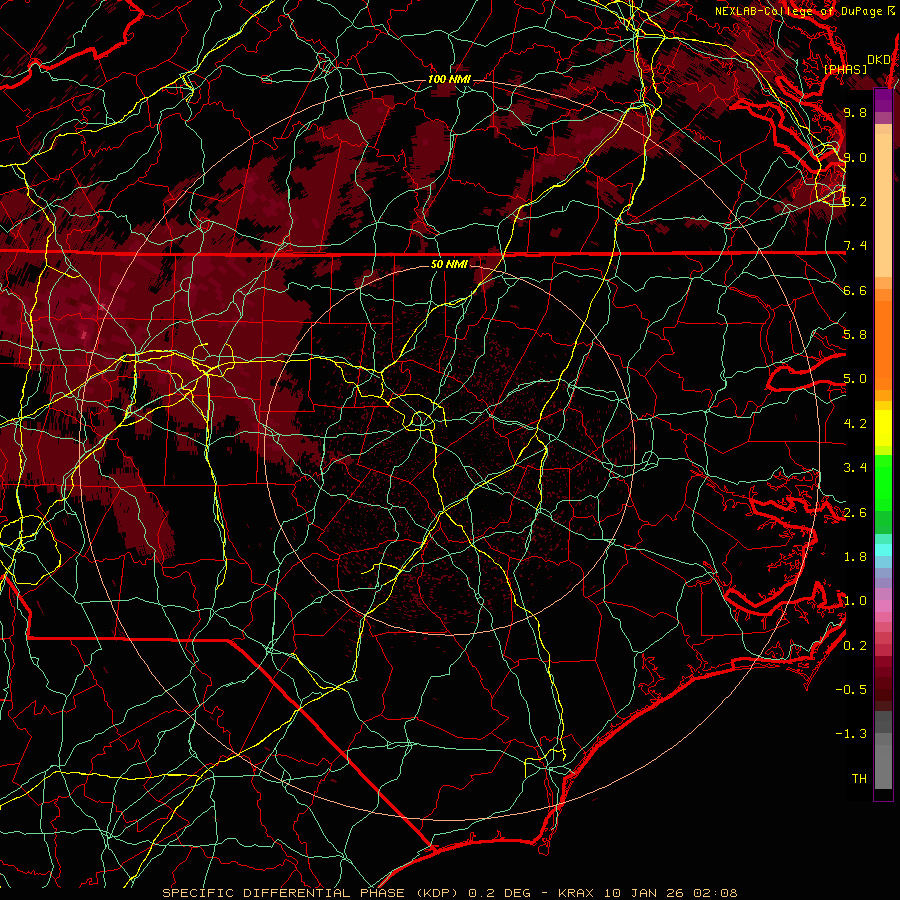The height and width of the screenshot is (900, 900).
Task: Pick the bright yellow color bar segment
Action: [x=883, y=428]
